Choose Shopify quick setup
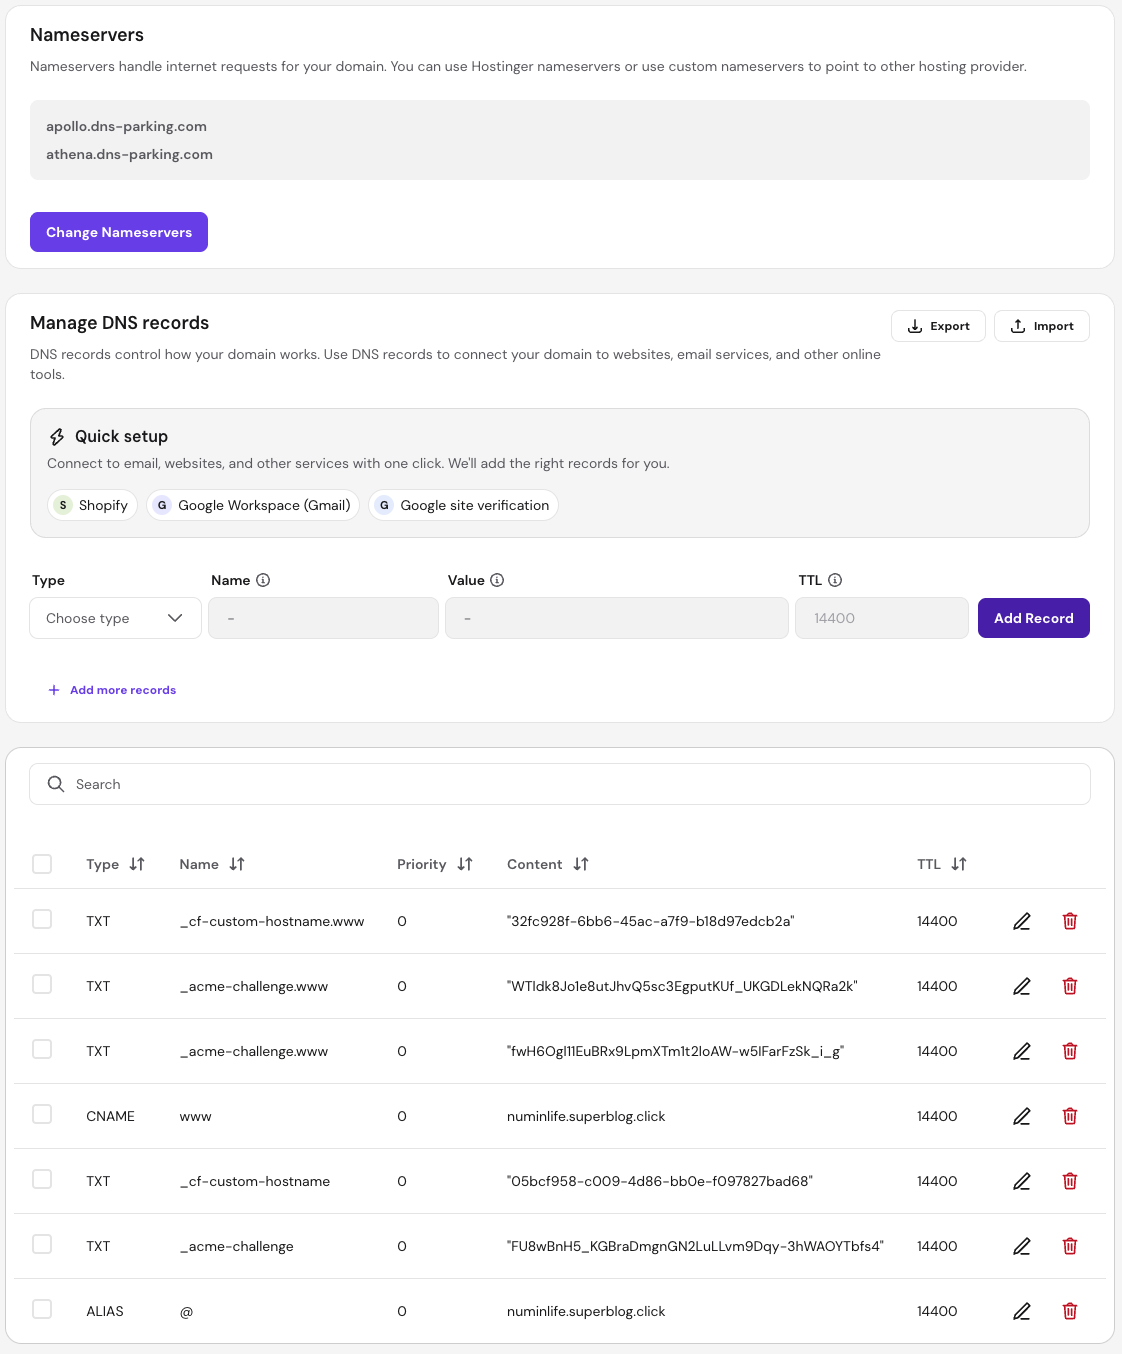Screen dimensions: 1122x1354 [x=92, y=505]
